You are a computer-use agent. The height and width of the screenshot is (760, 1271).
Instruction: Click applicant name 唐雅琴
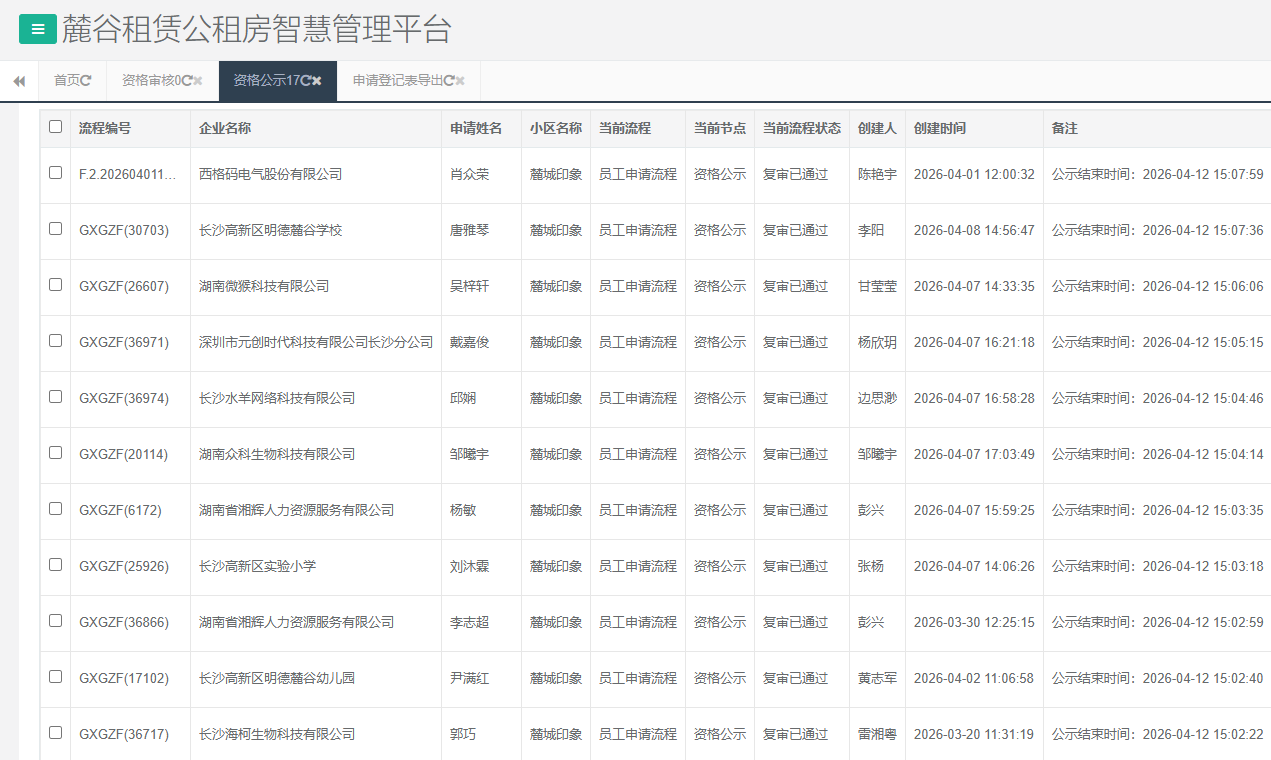click(470, 230)
